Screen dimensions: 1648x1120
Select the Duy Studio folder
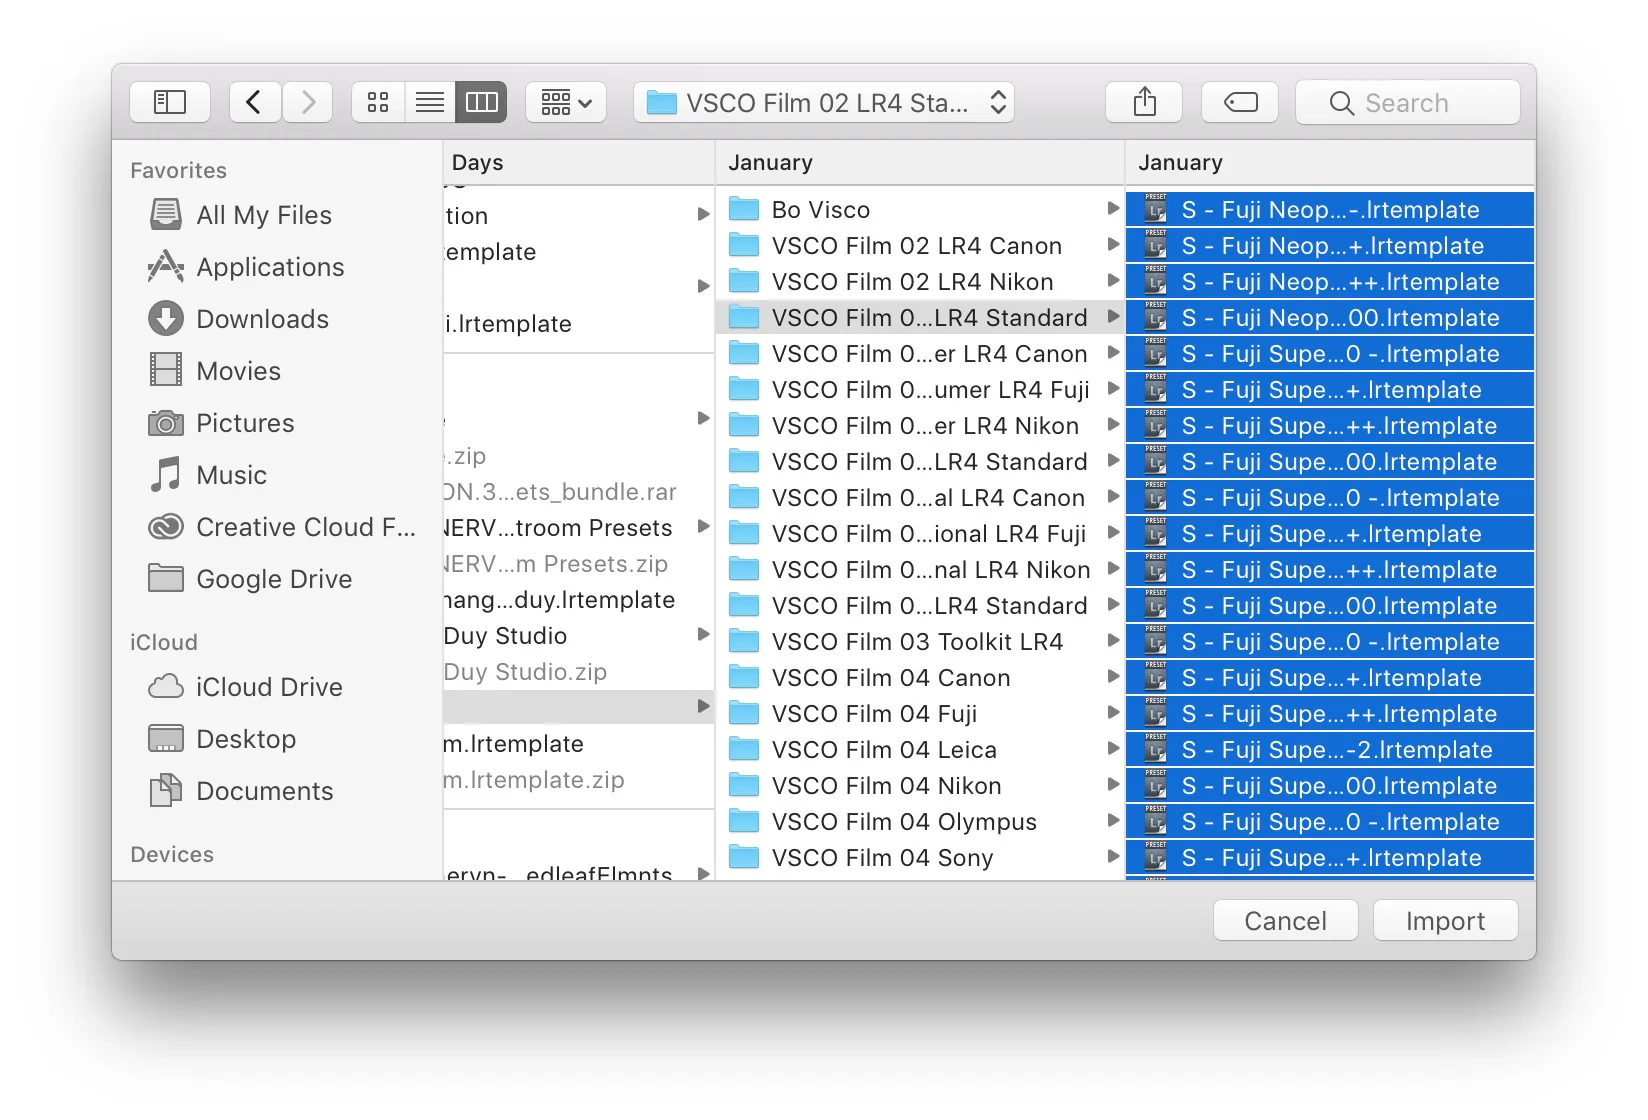click(x=578, y=636)
